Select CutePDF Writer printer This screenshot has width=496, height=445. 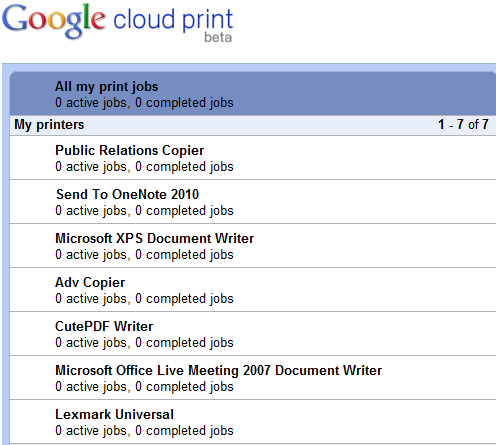coord(253,334)
